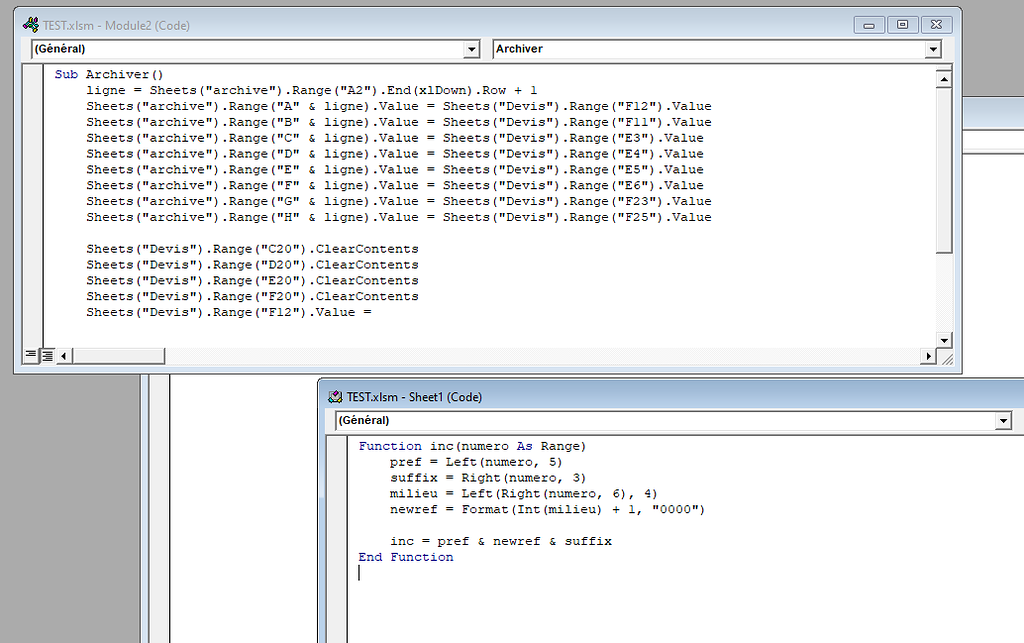The image size is (1024, 643).
Task: Click the Function inc(numero As Range) line
Action: [x=470, y=445]
